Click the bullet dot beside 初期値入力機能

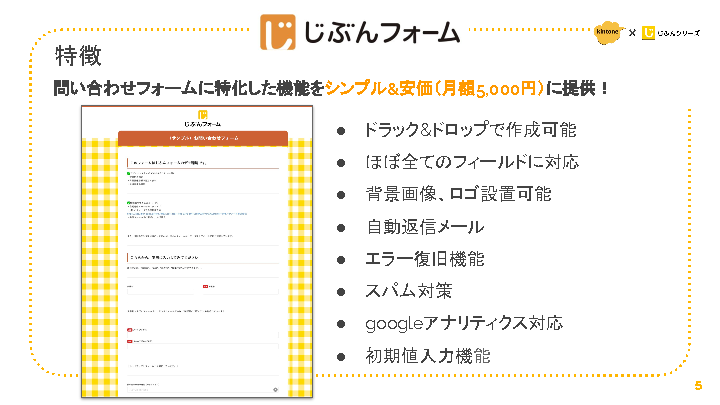(341, 356)
